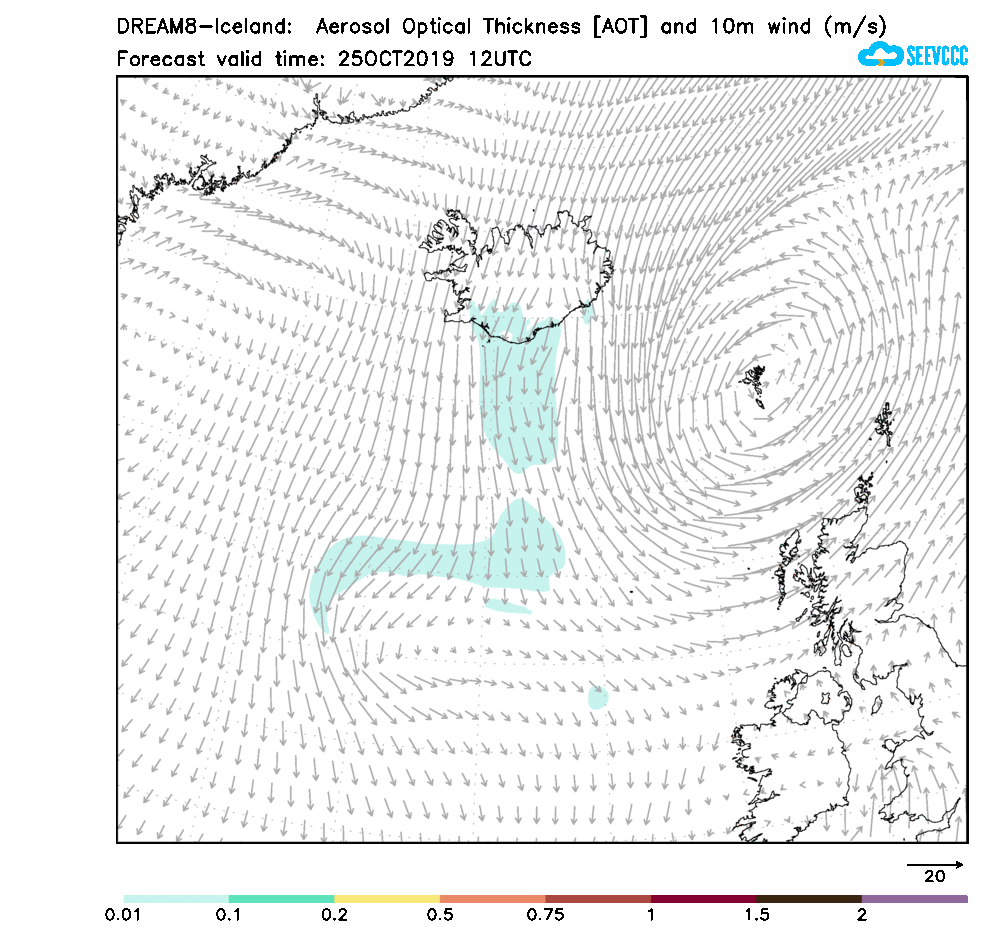Select the dark maroon color scale segment

(703, 899)
